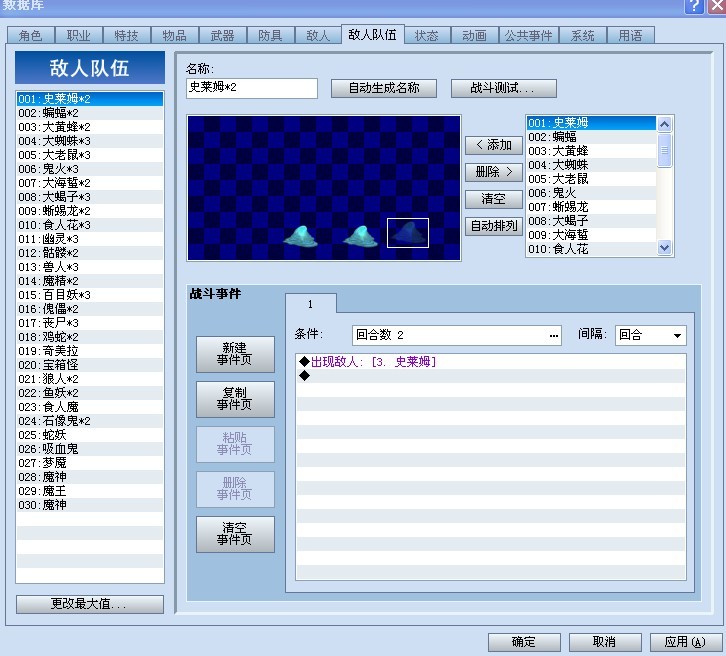This screenshot has height=656, width=726.
Task: Switch to the 特技 tab
Action: pyautogui.click(x=126, y=35)
